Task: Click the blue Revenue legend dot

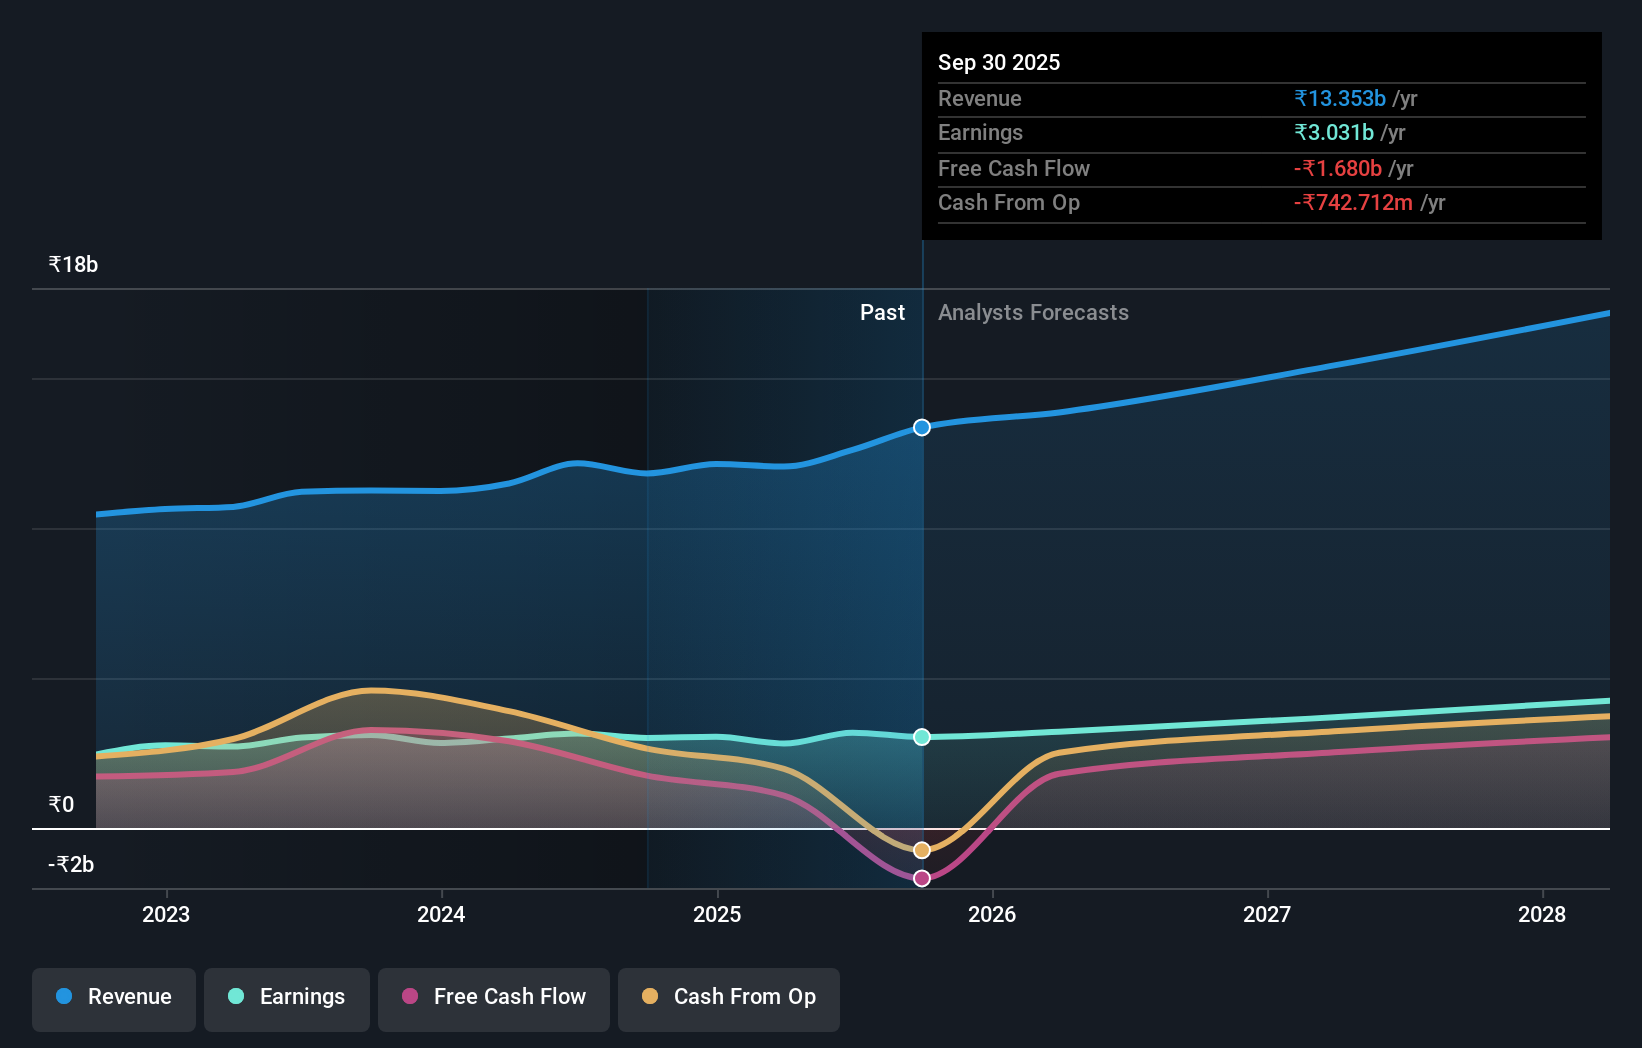Action: [x=65, y=997]
